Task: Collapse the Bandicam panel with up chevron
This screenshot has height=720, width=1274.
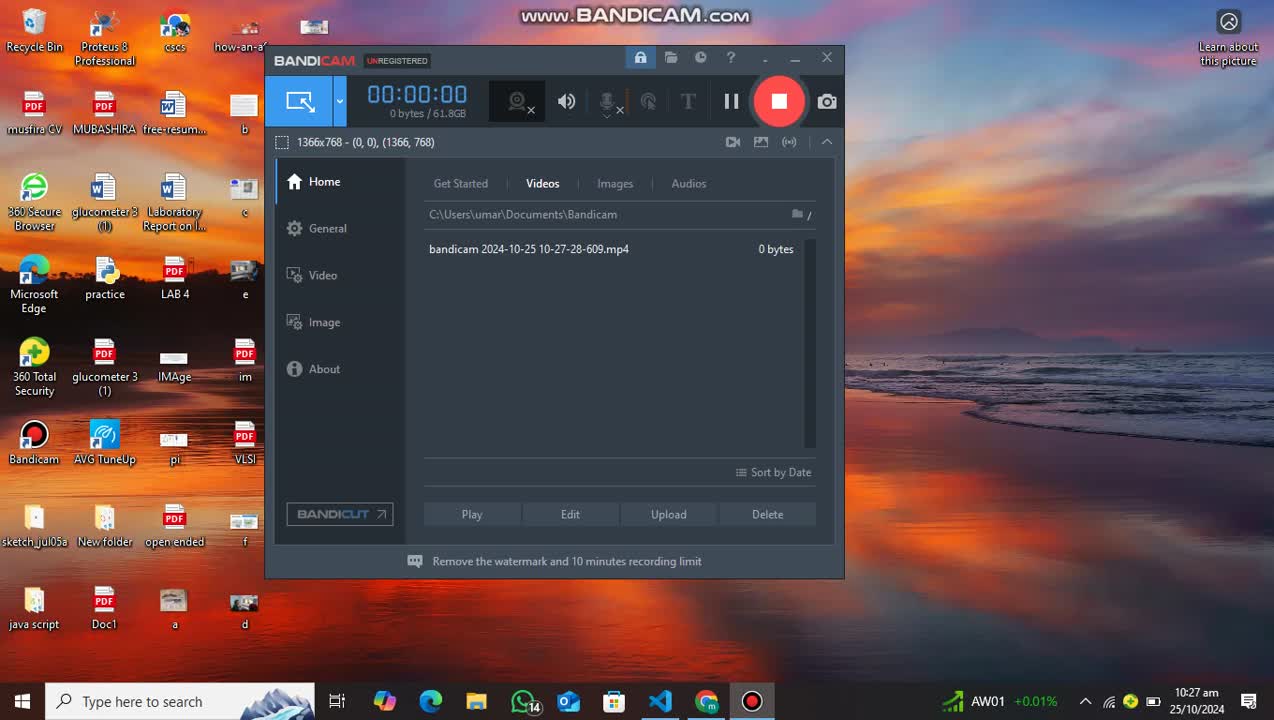Action: click(x=827, y=142)
